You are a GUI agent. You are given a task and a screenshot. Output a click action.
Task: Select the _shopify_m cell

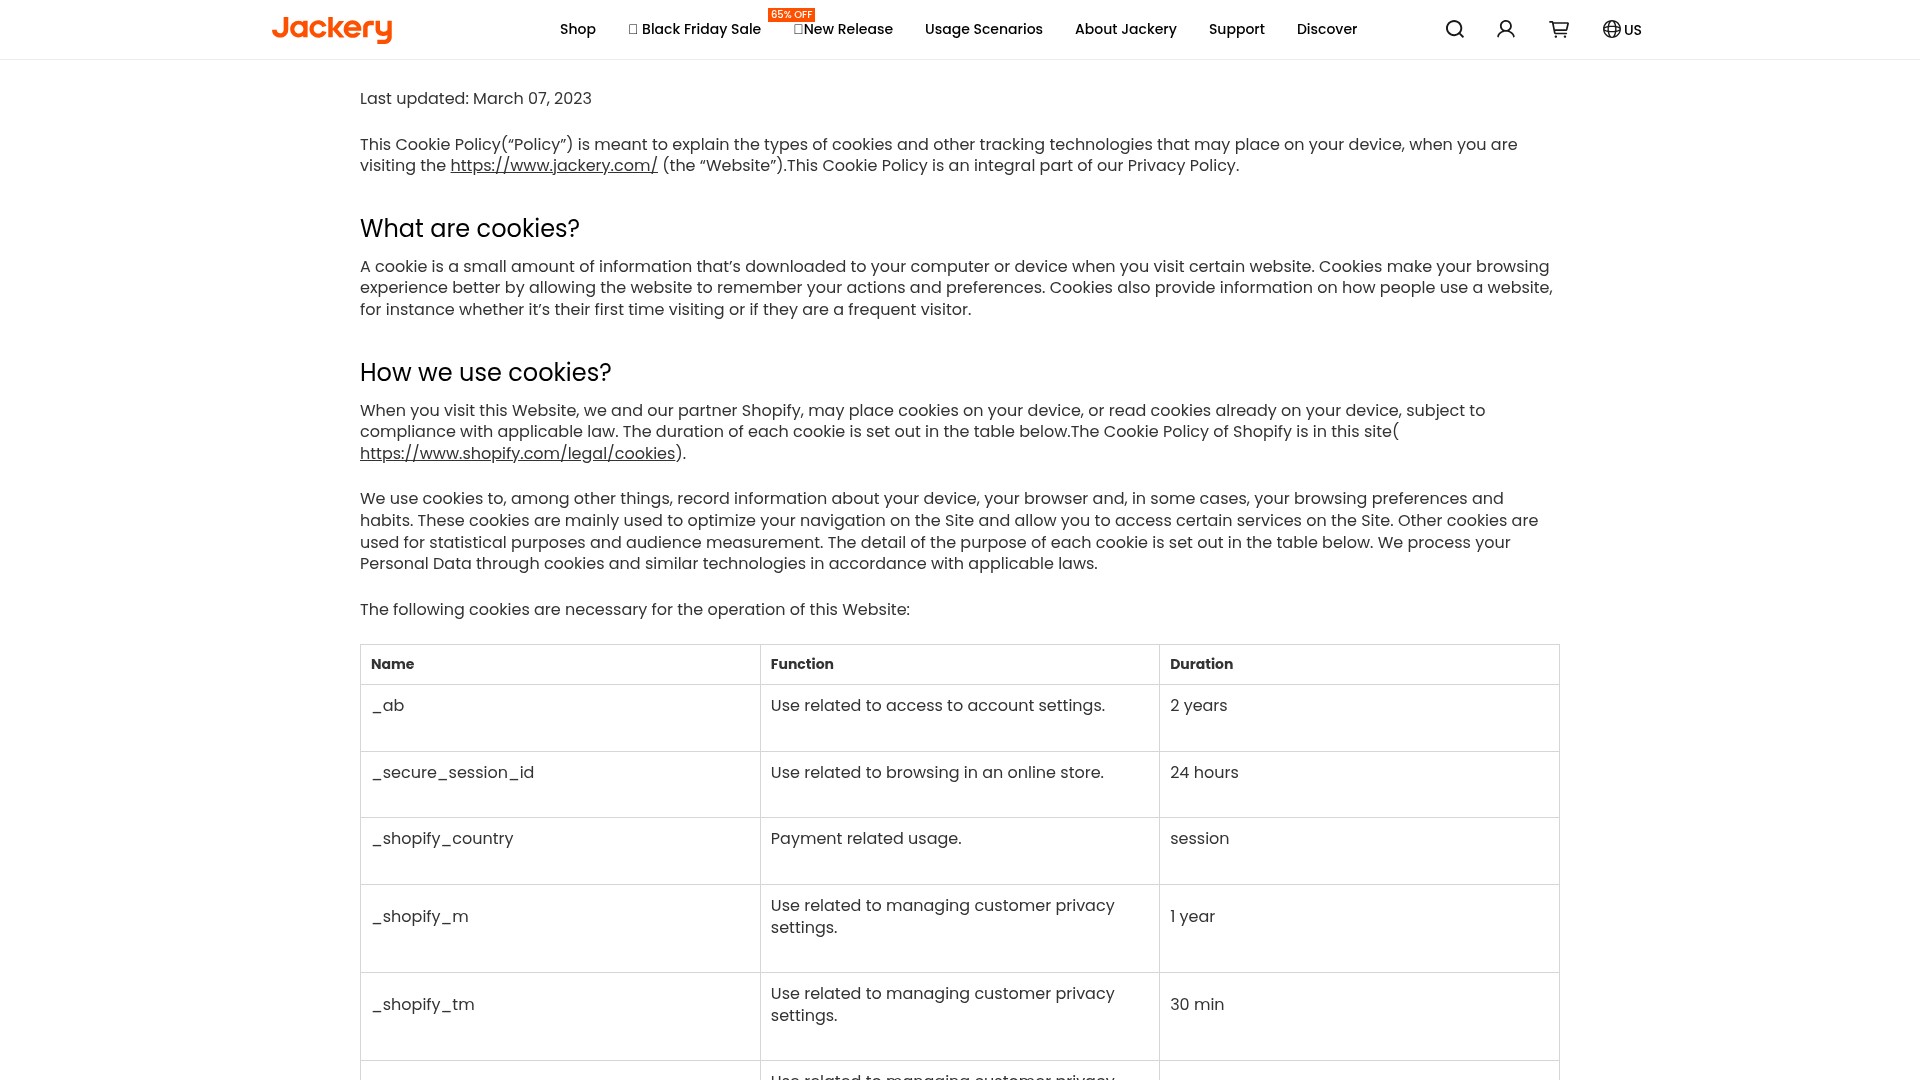[x=560, y=929]
